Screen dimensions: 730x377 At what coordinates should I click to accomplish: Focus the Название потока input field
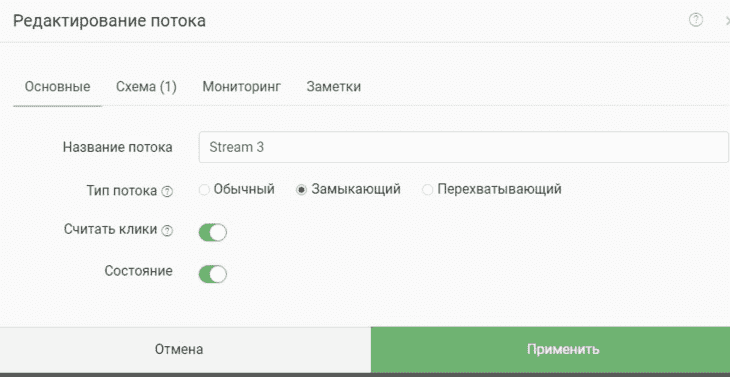[x=463, y=147]
